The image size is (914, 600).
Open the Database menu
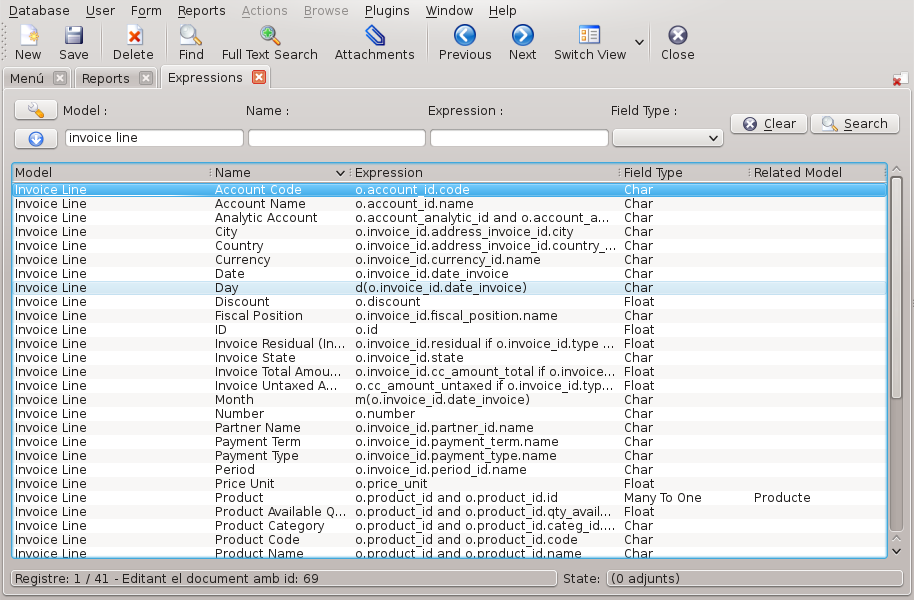(39, 10)
